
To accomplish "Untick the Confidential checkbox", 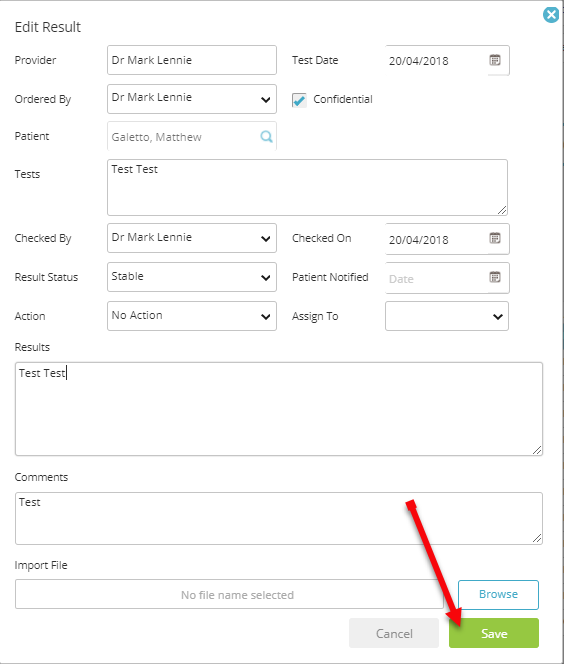I will (299, 100).
